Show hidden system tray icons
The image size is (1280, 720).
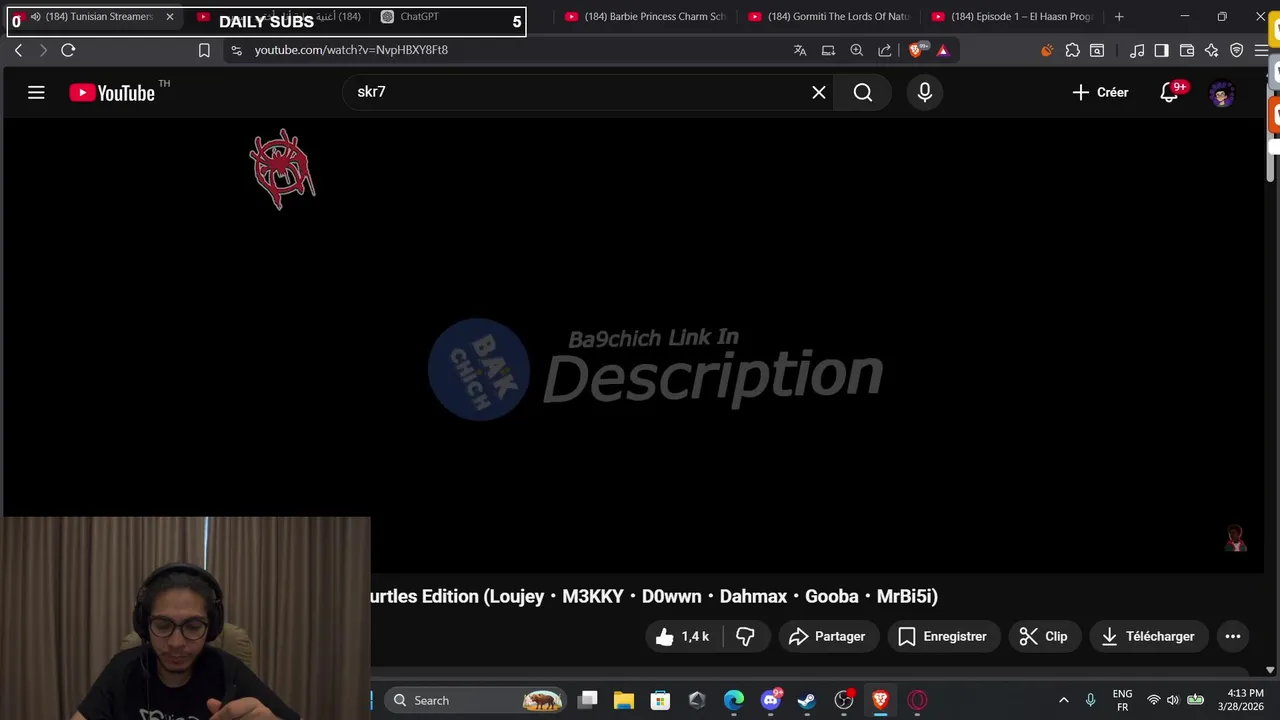[x=1063, y=700]
